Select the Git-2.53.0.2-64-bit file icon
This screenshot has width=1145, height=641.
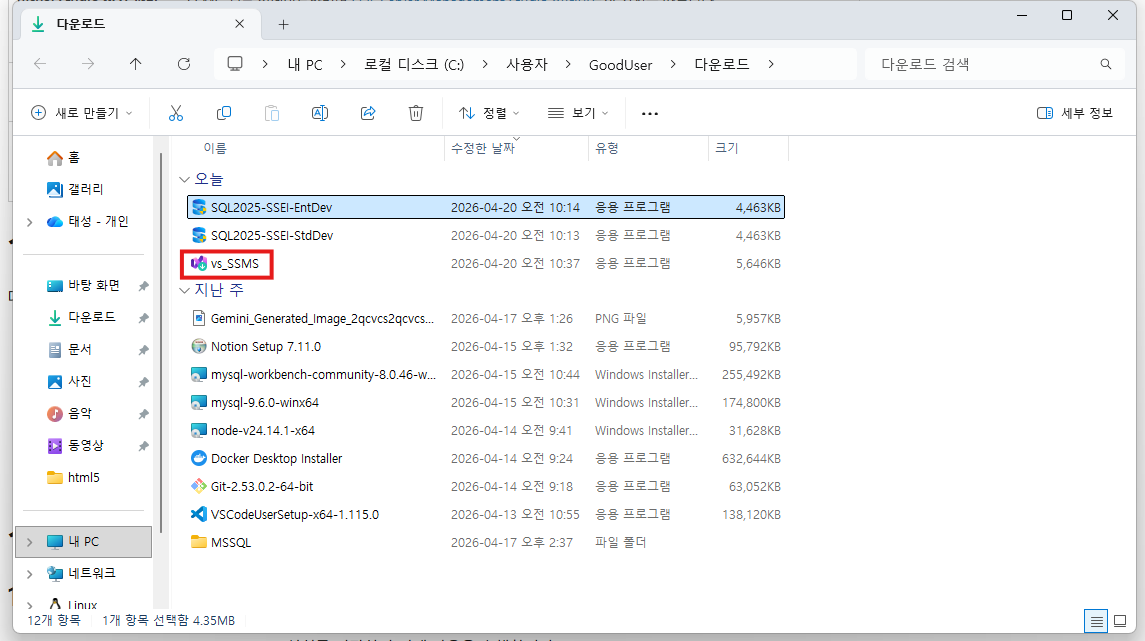pyautogui.click(x=199, y=486)
